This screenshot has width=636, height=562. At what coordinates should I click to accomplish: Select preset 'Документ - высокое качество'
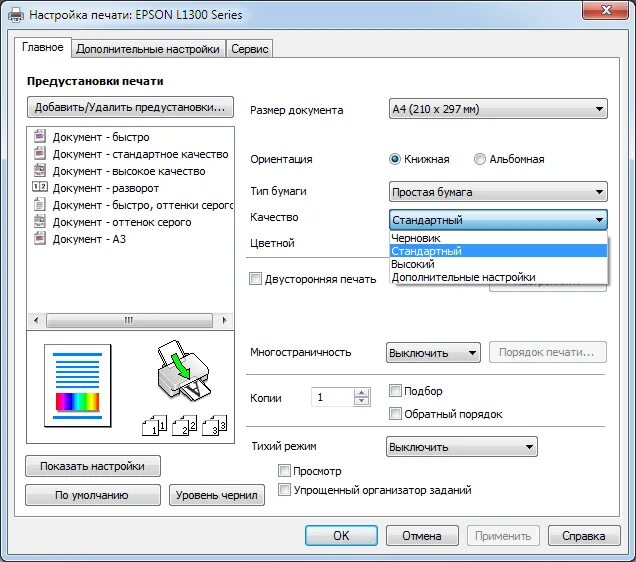click(x=129, y=171)
